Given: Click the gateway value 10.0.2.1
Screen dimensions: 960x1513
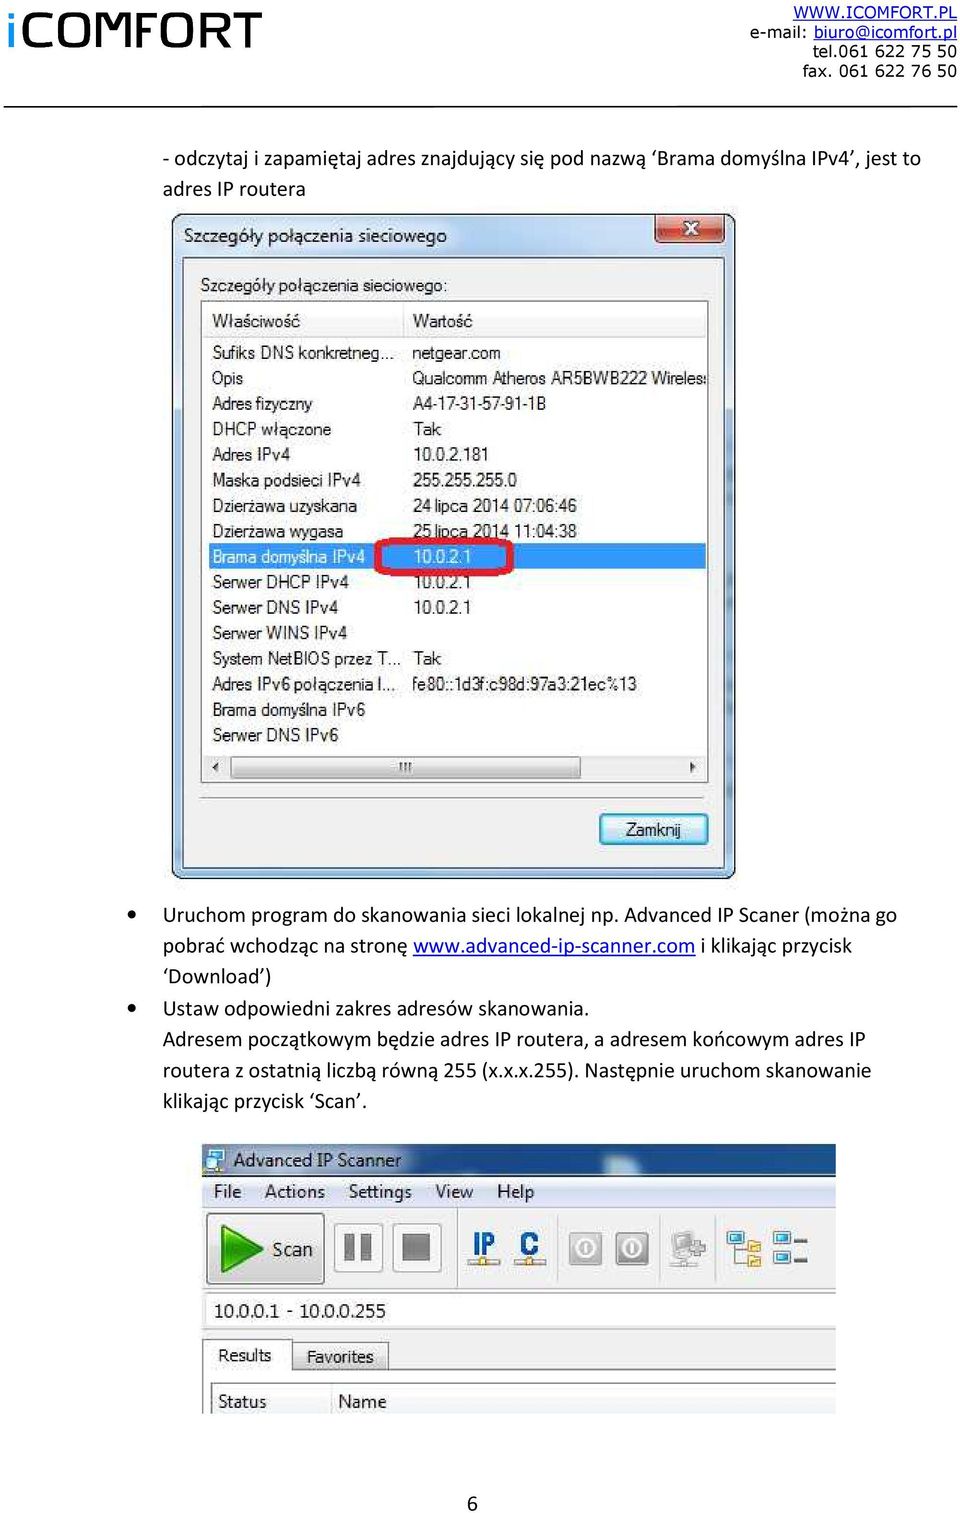Looking at the screenshot, I should point(442,556).
